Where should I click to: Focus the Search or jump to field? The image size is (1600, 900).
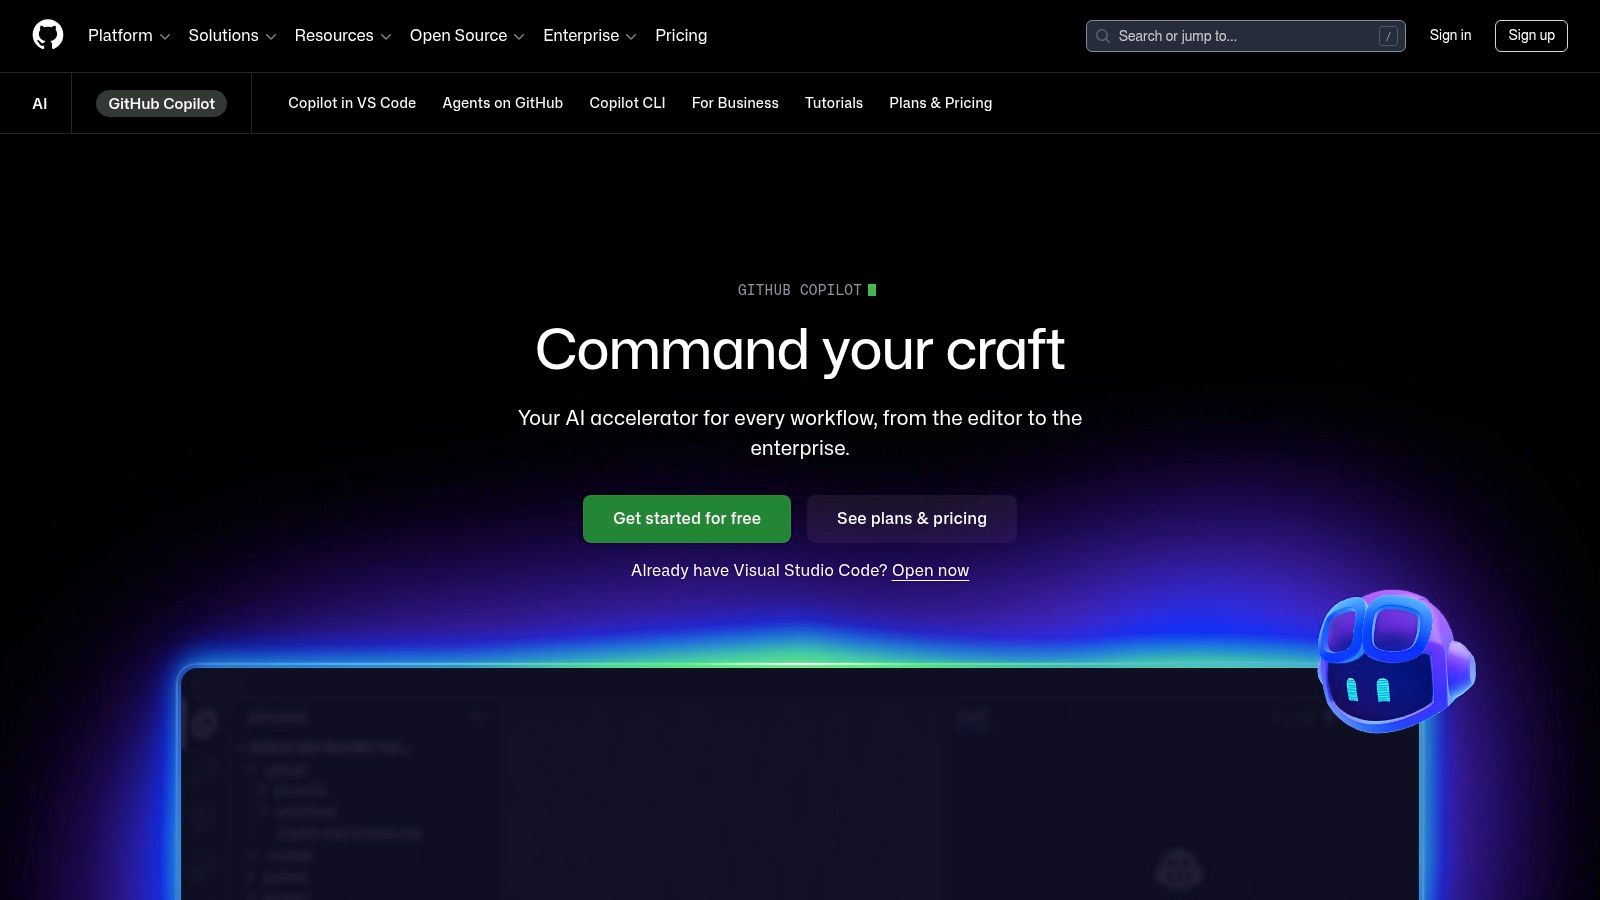[x=1245, y=36]
